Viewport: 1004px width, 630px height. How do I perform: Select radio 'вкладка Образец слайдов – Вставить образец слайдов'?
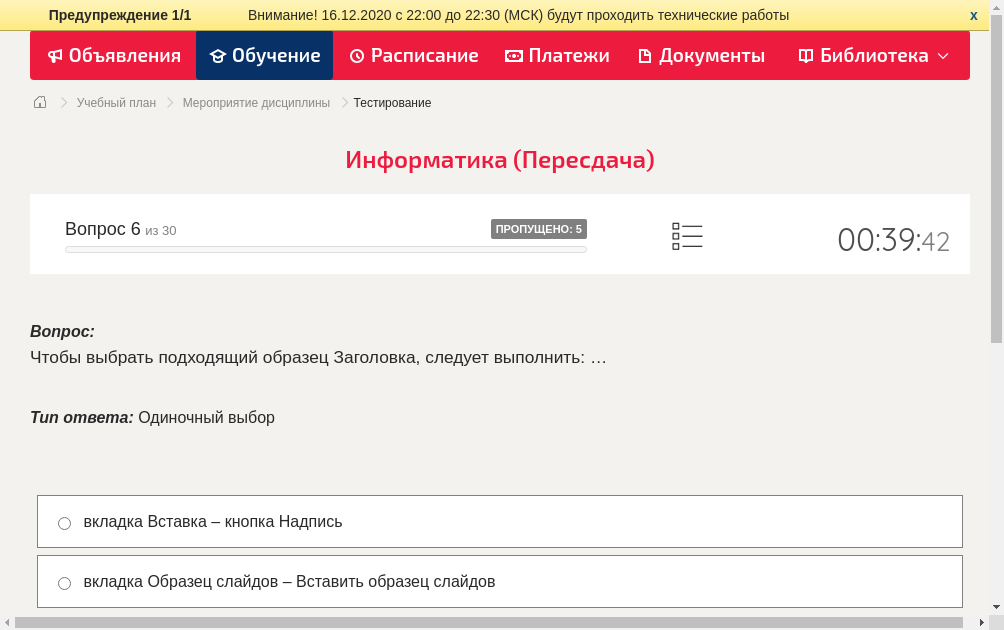65,583
